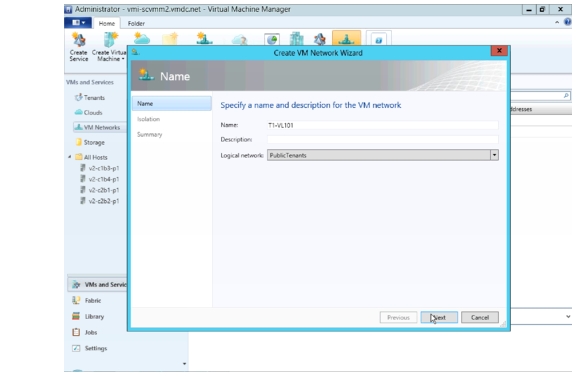Image resolution: width=576 pixels, height=376 pixels.
Task: Switch to the Home ribbon tab
Action: pyautogui.click(x=107, y=23)
